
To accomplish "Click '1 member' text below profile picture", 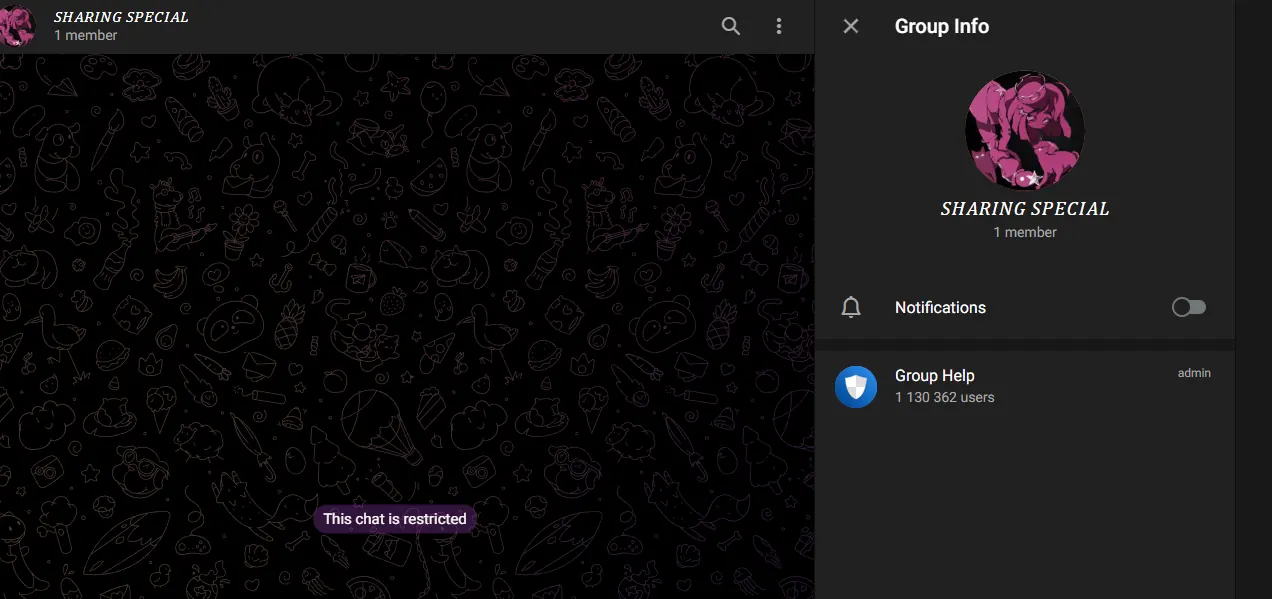I will (x=1025, y=232).
